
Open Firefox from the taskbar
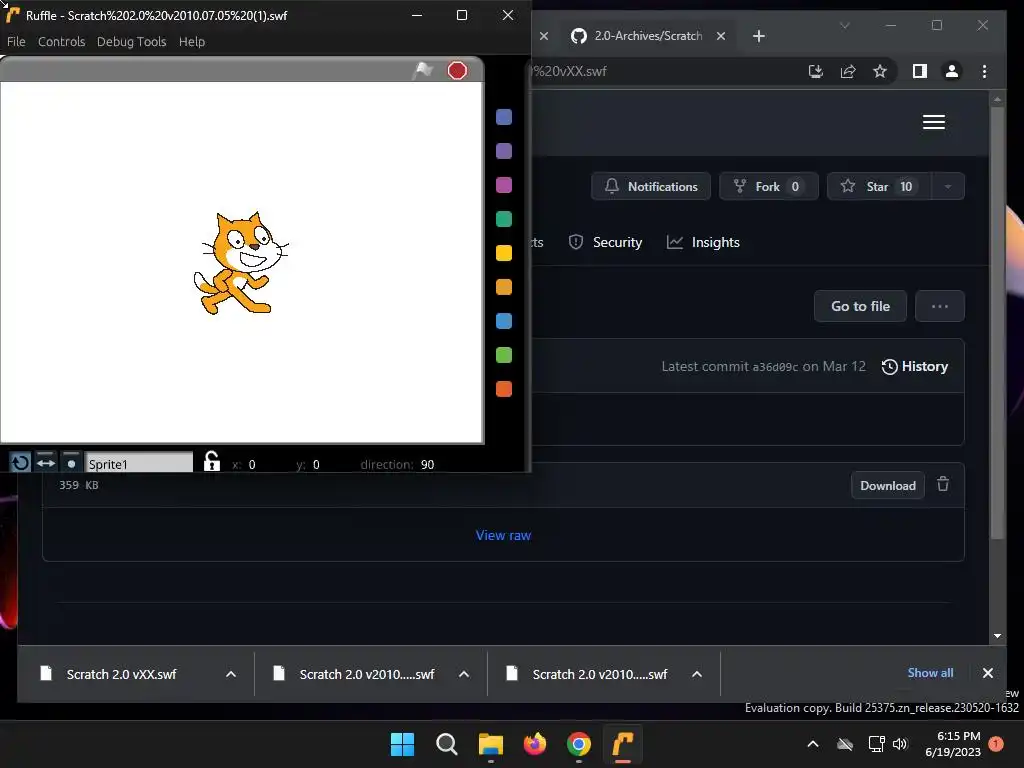tap(535, 744)
